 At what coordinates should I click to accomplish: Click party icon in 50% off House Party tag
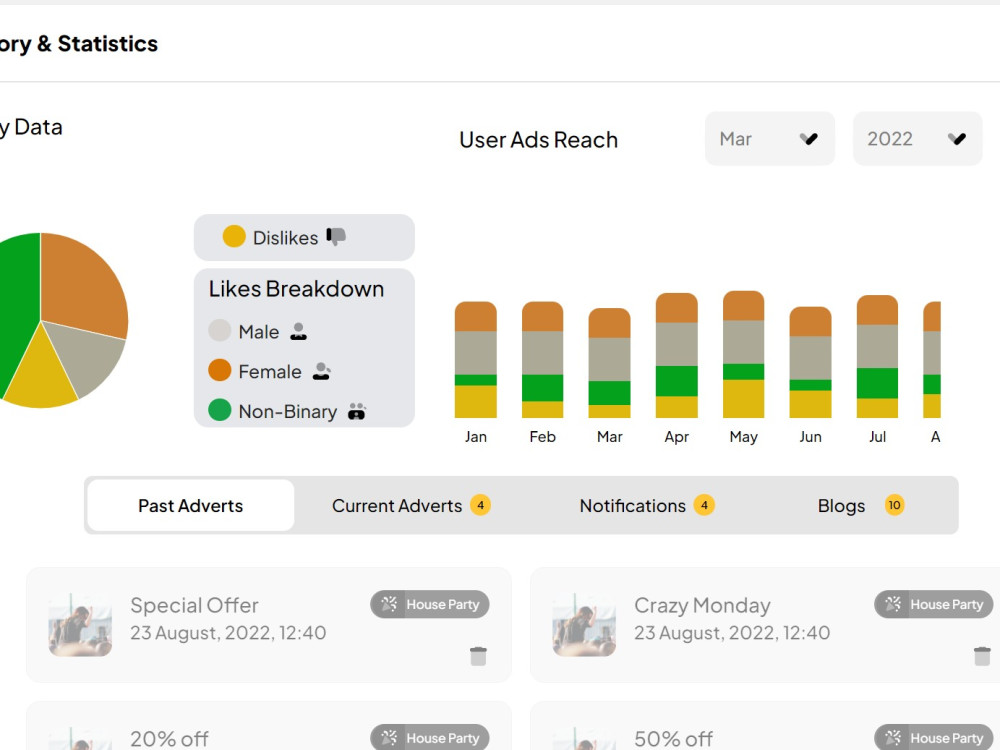pyautogui.click(x=893, y=738)
